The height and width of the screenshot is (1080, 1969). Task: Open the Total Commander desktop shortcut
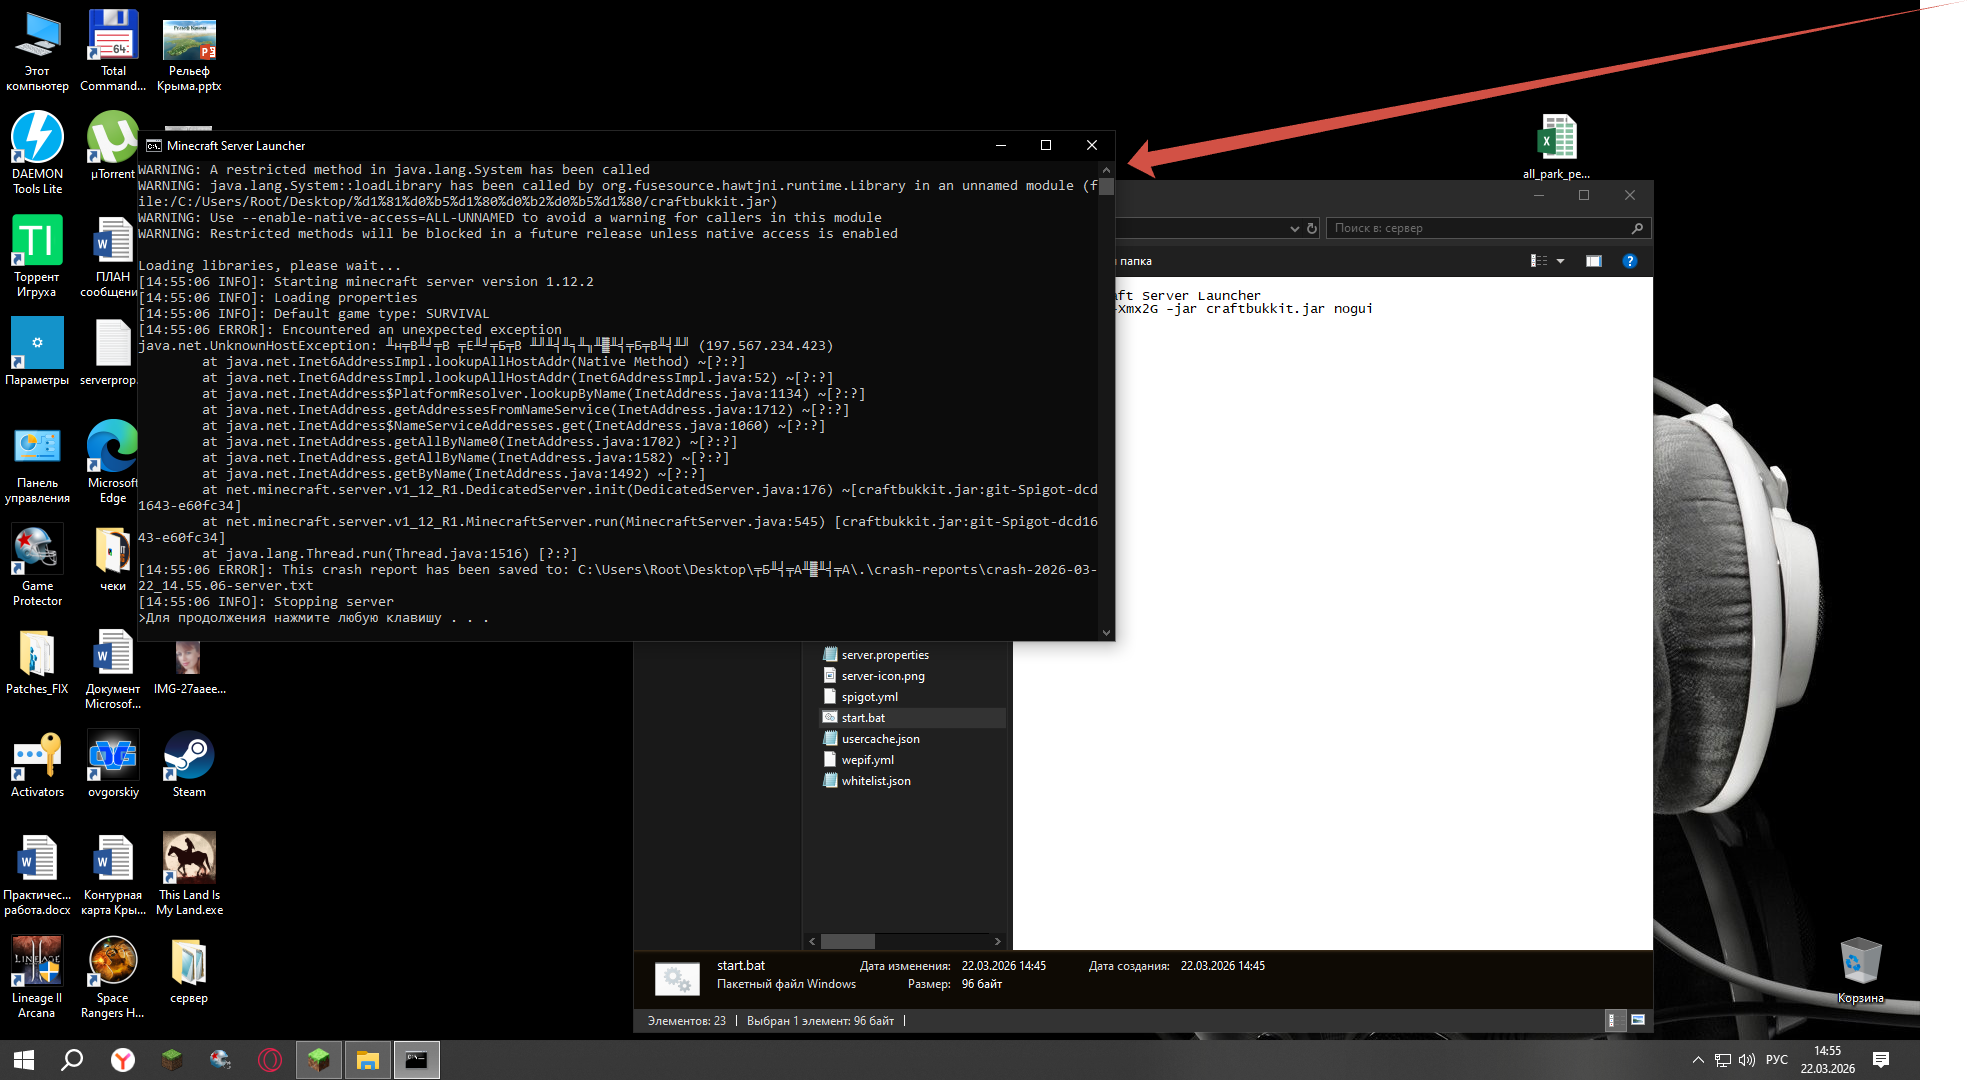113,50
